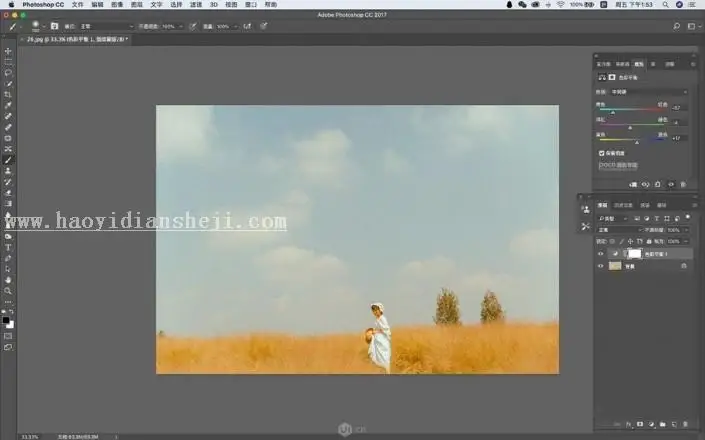Select the Hand tool
Viewport: 705px width, 440px height.
8,280
